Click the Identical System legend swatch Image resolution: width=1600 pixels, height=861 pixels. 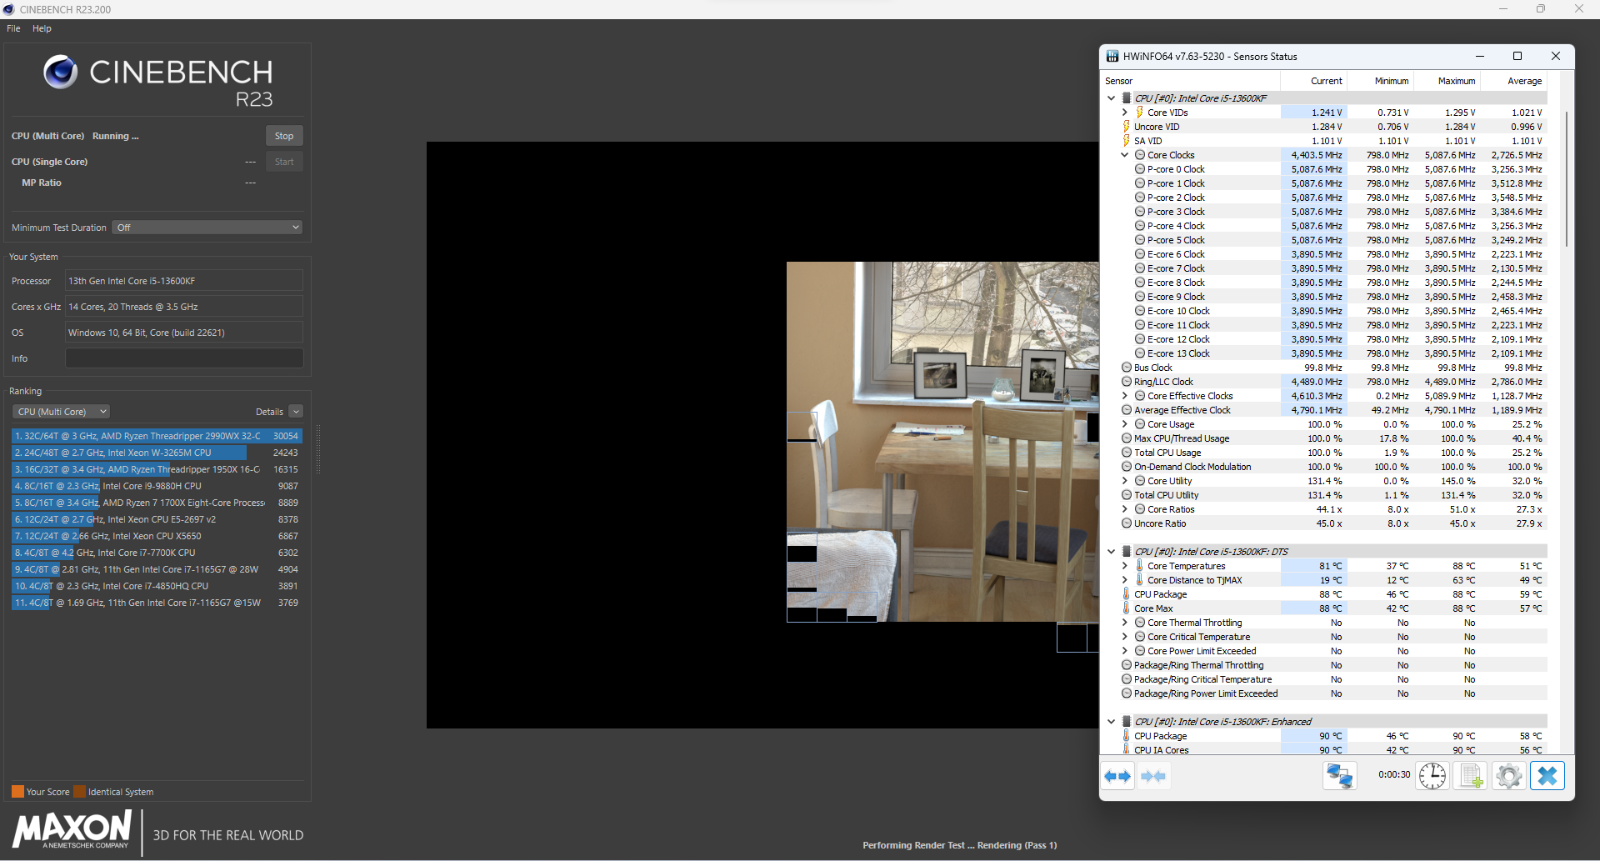point(79,791)
